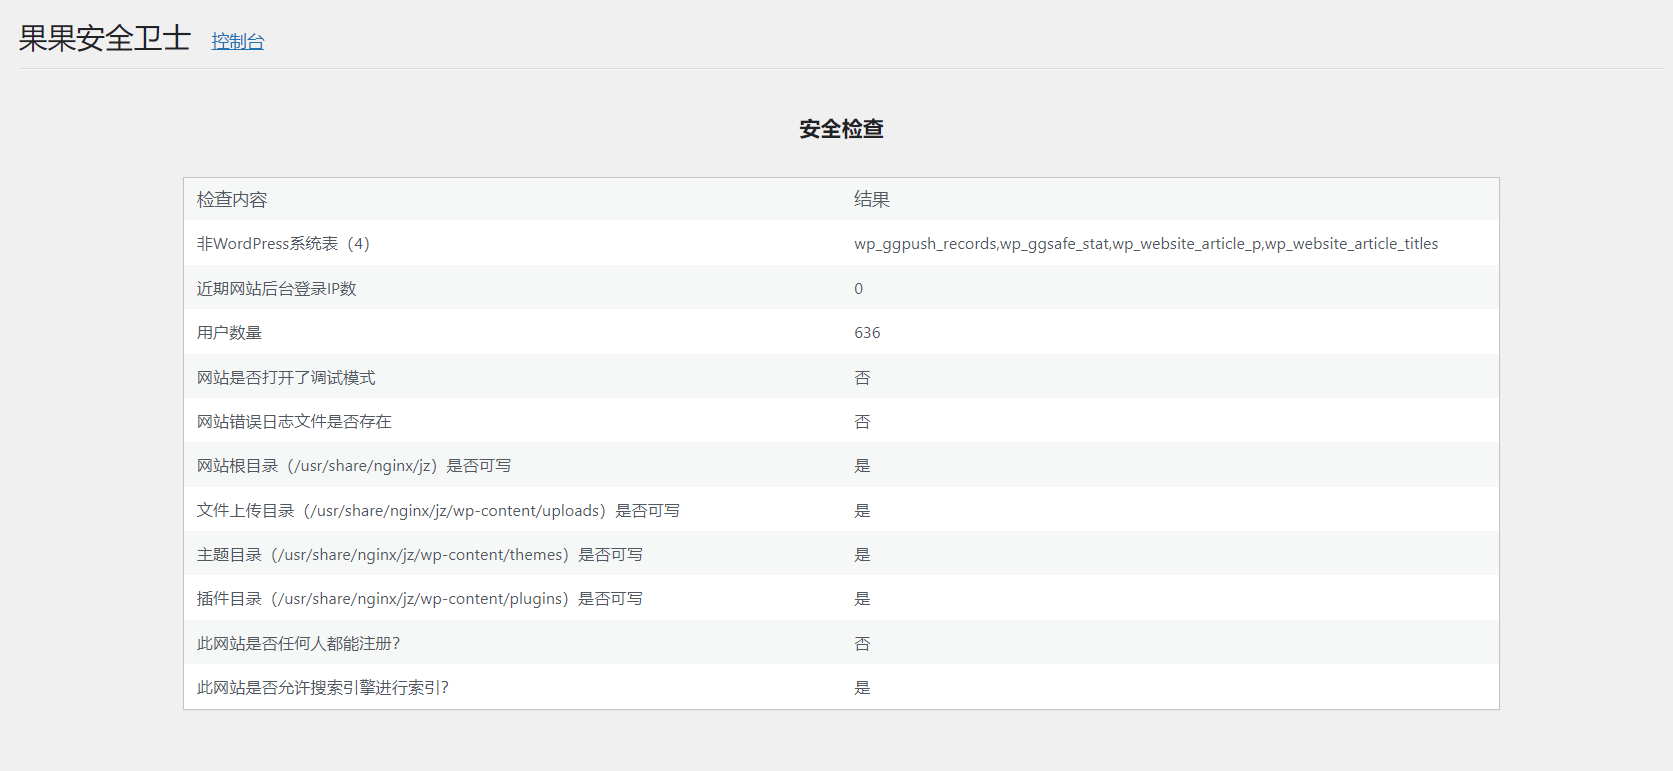This screenshot has height=771, width=1673.
Task: Select the 网站根目录 writable check label
Action: tap(354, 466)
